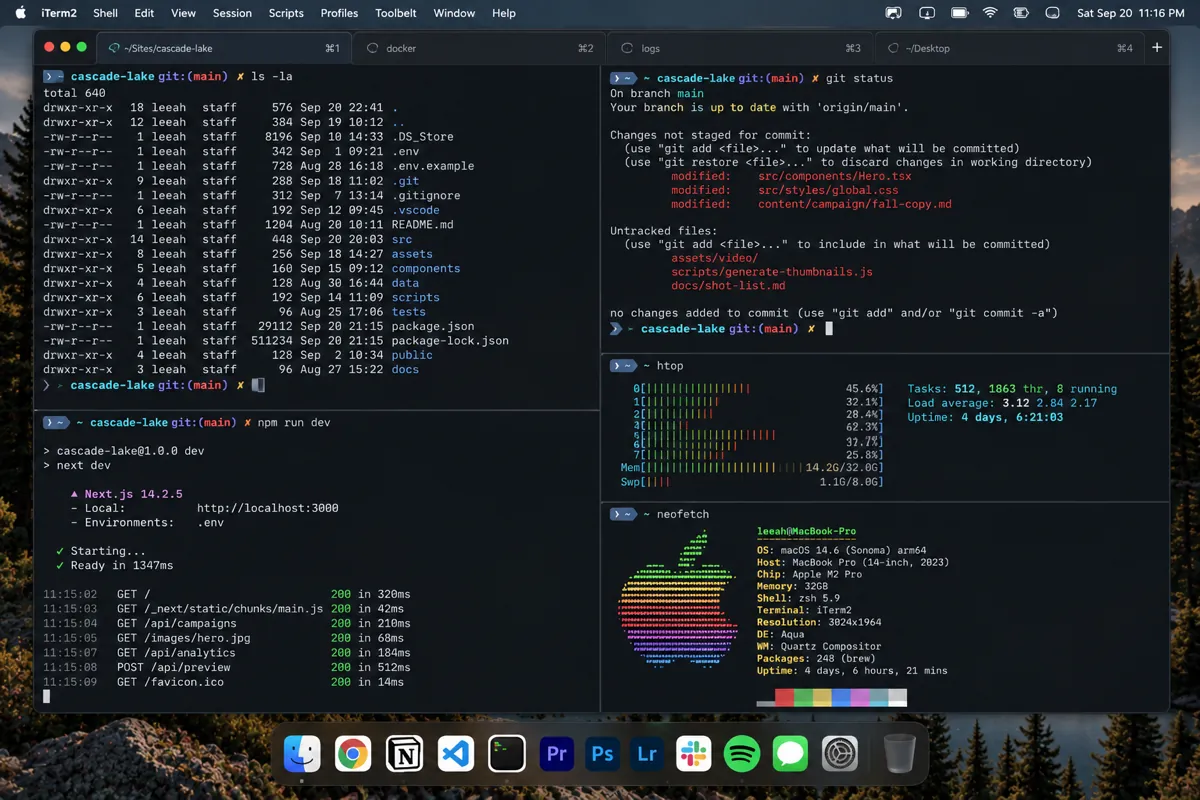Open the http://localhost:3000 link

click(268, 508)
